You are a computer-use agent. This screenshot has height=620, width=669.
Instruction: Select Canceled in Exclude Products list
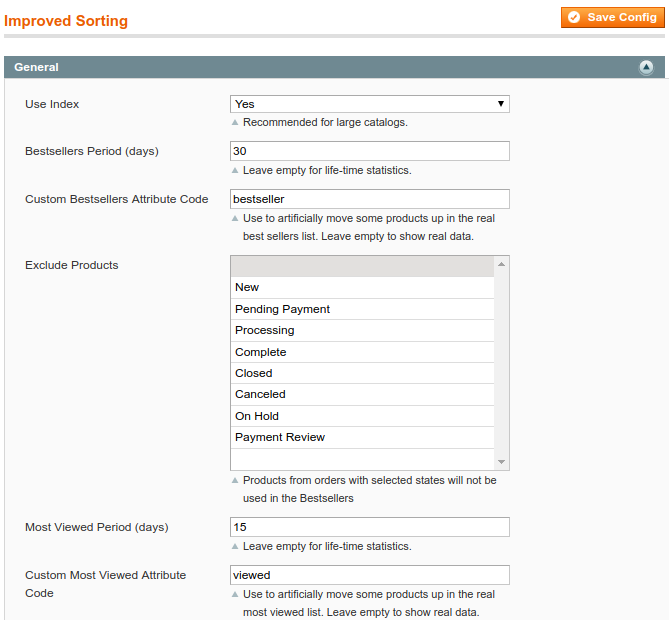(x=362, y=394)
